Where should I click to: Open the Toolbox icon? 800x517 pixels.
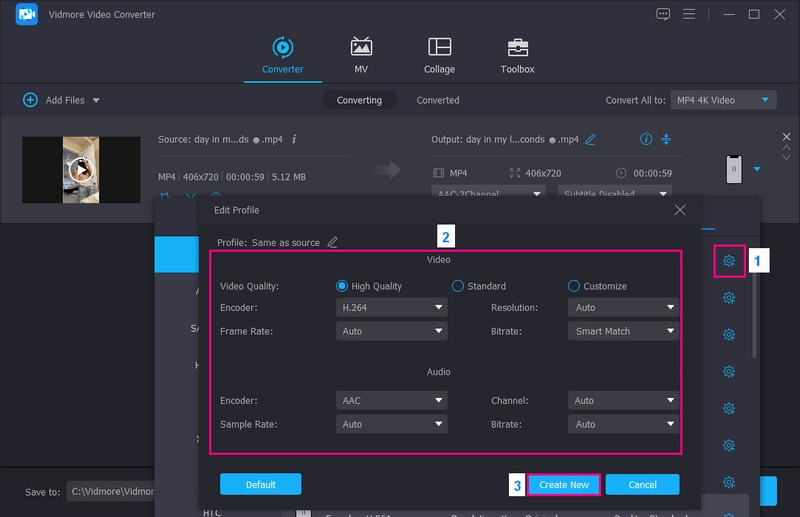(x=517, y=47)
